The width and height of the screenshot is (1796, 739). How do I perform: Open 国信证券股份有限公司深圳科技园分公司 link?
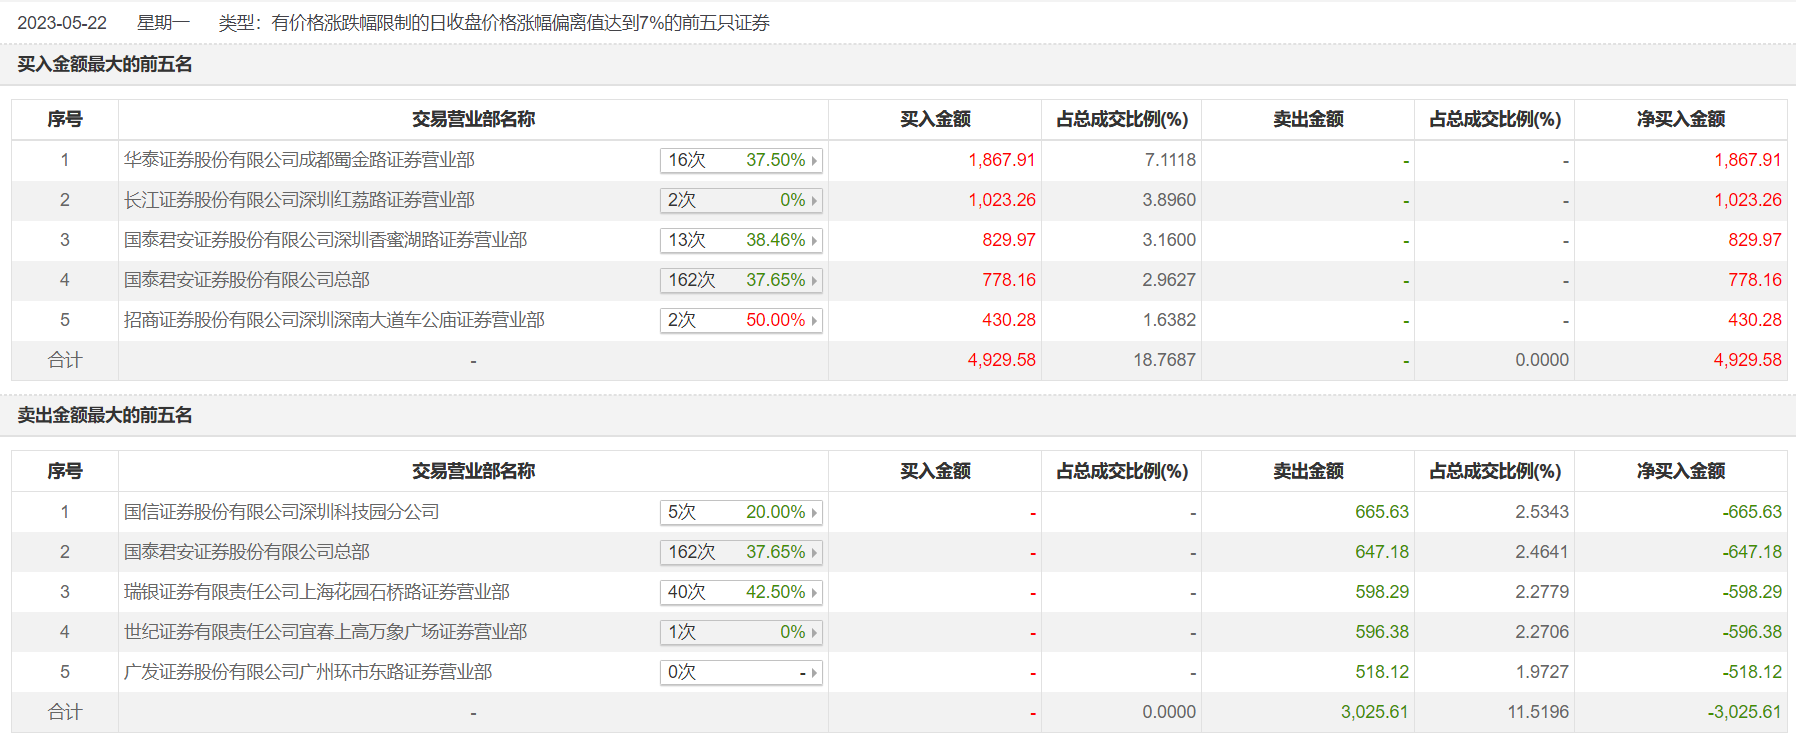click(x=282, y=512)
